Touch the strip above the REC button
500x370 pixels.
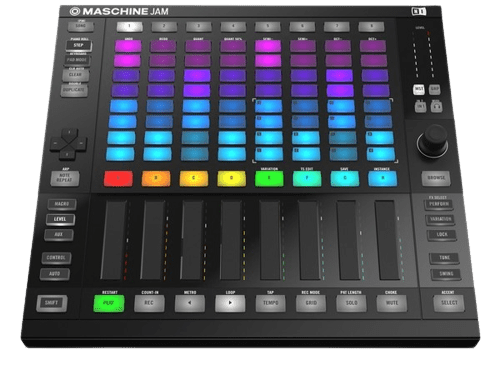[x=153, y=240]
